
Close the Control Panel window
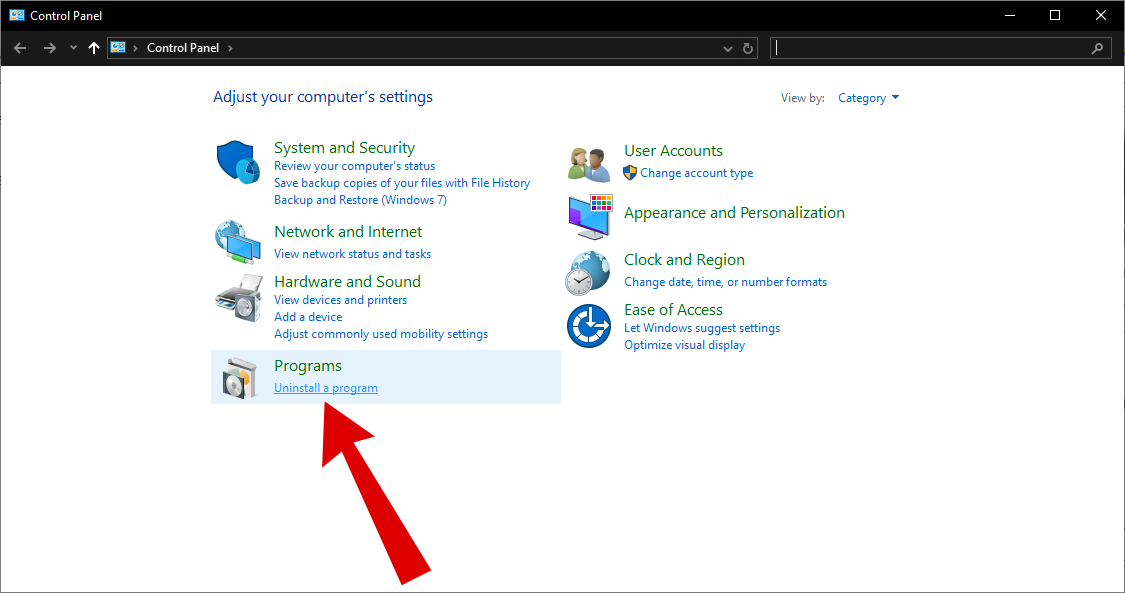(1101, 15)
